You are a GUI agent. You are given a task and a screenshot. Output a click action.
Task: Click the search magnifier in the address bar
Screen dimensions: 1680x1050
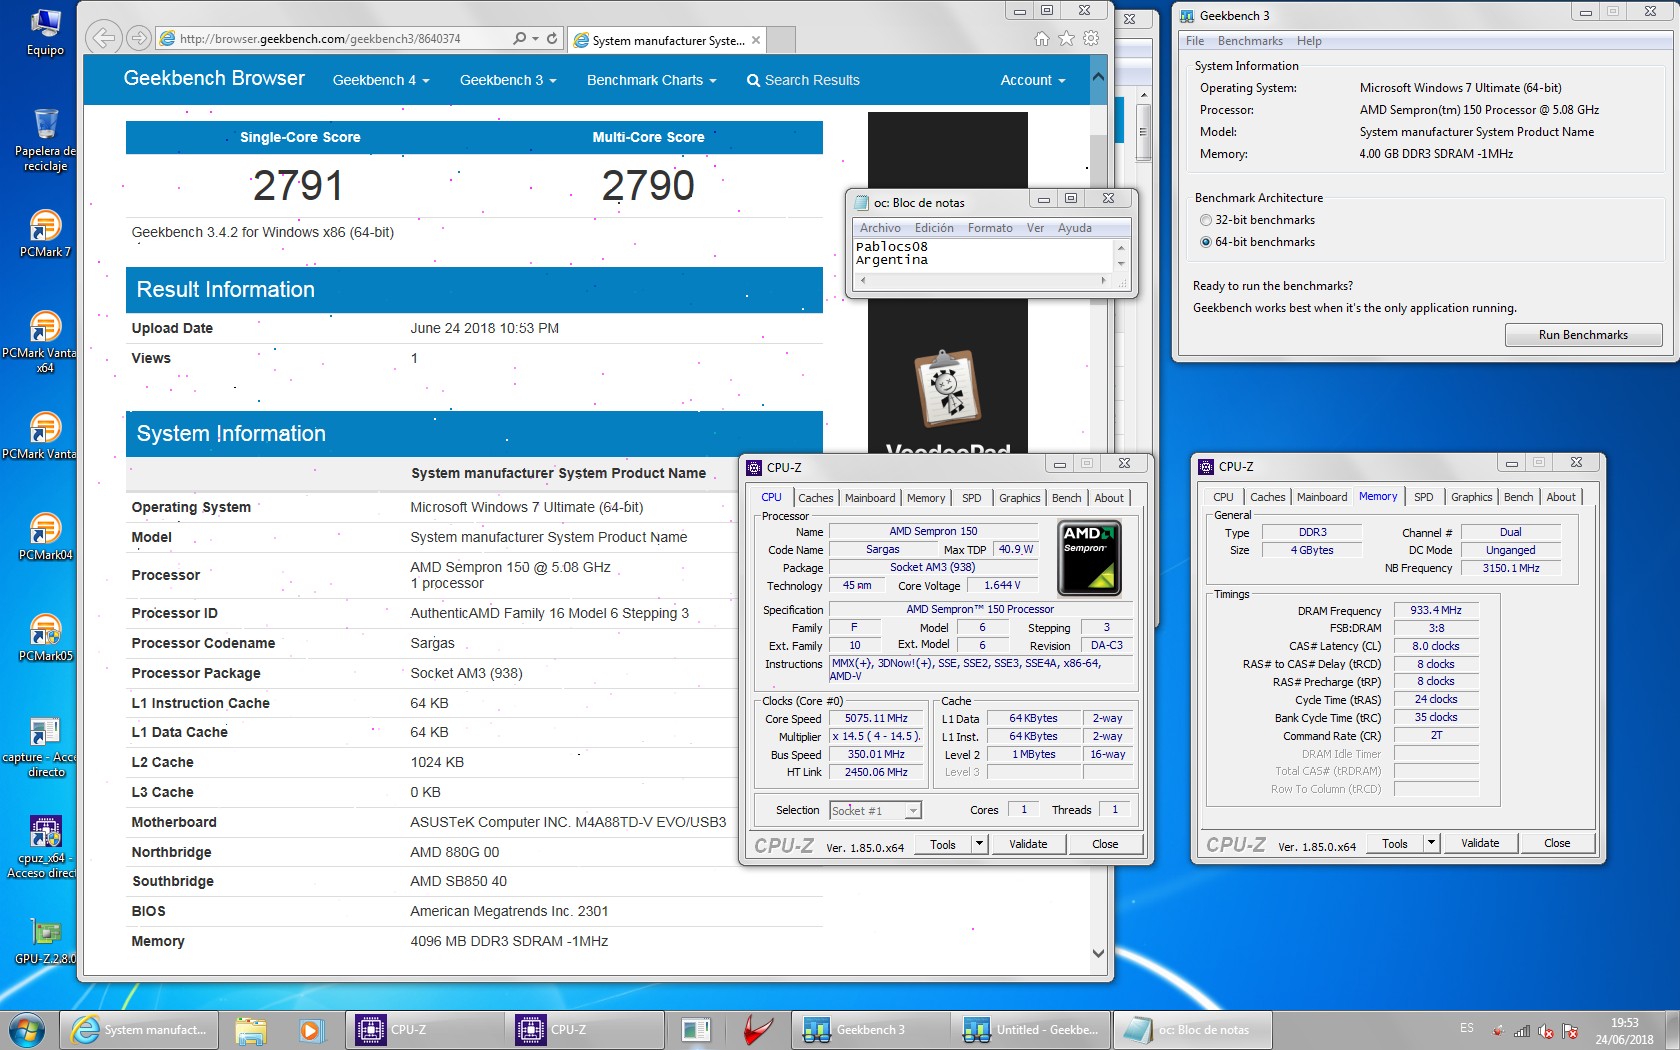tap(519, 38)
